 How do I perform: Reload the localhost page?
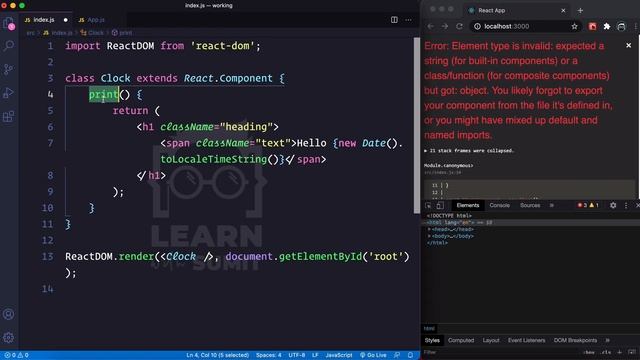(x=459, y=26)
